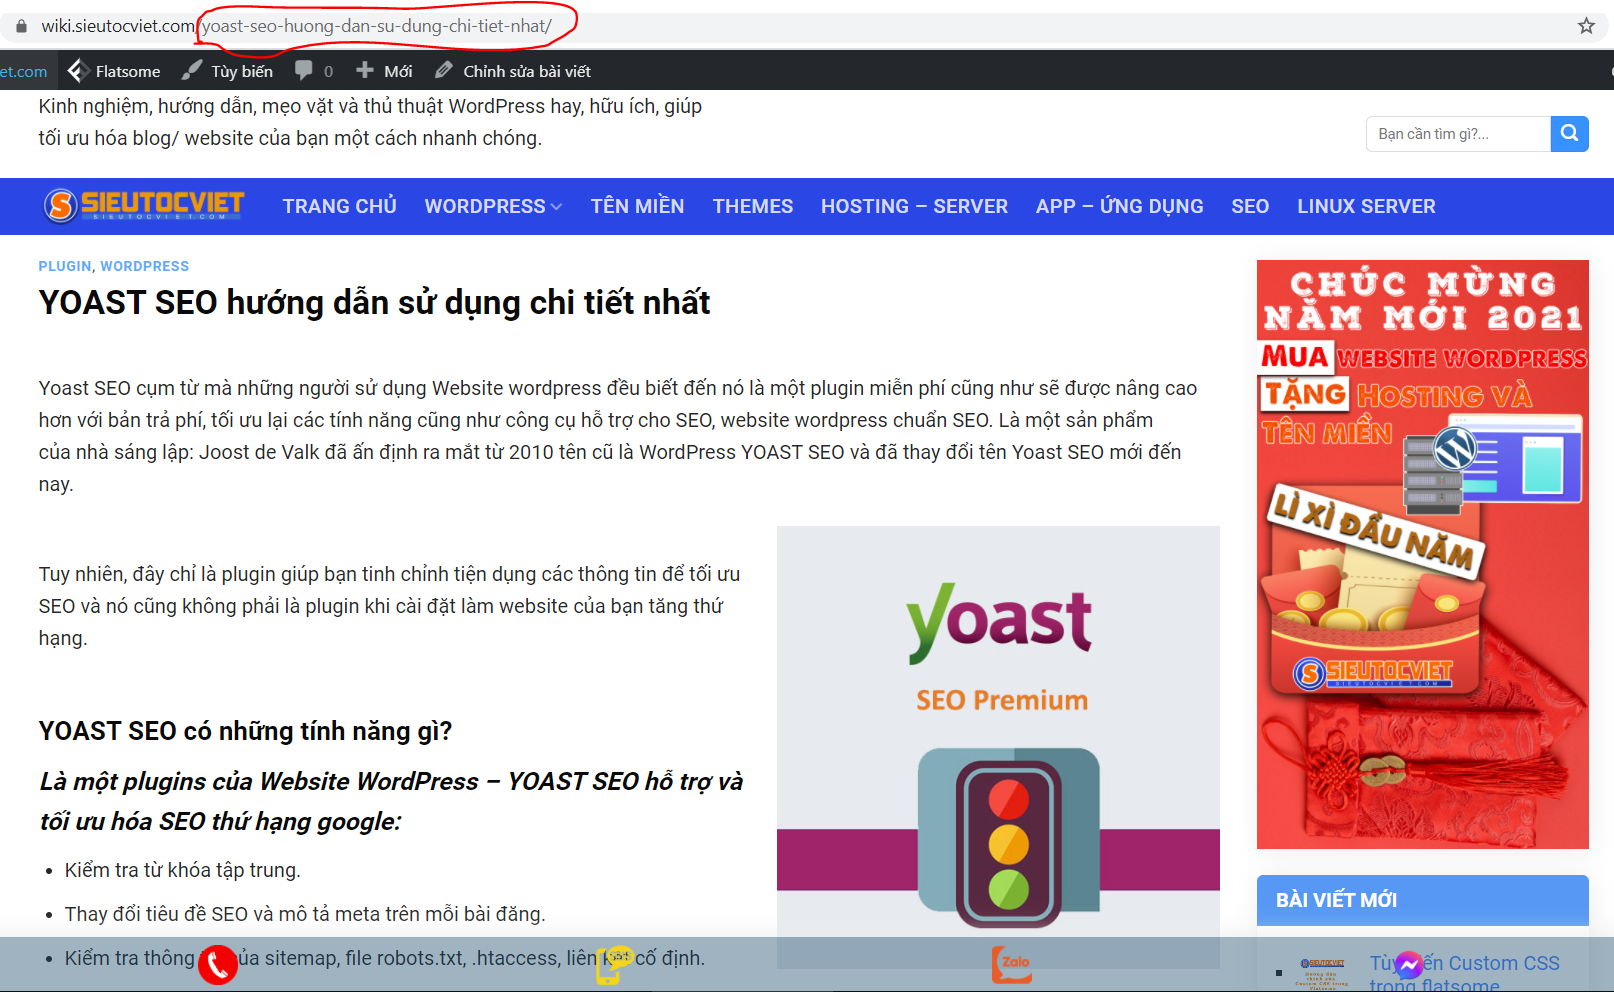Viewport: 1614px width, 992px height.
Task: Expand the WORDPRESS menu dropdown
Action: 493,206
